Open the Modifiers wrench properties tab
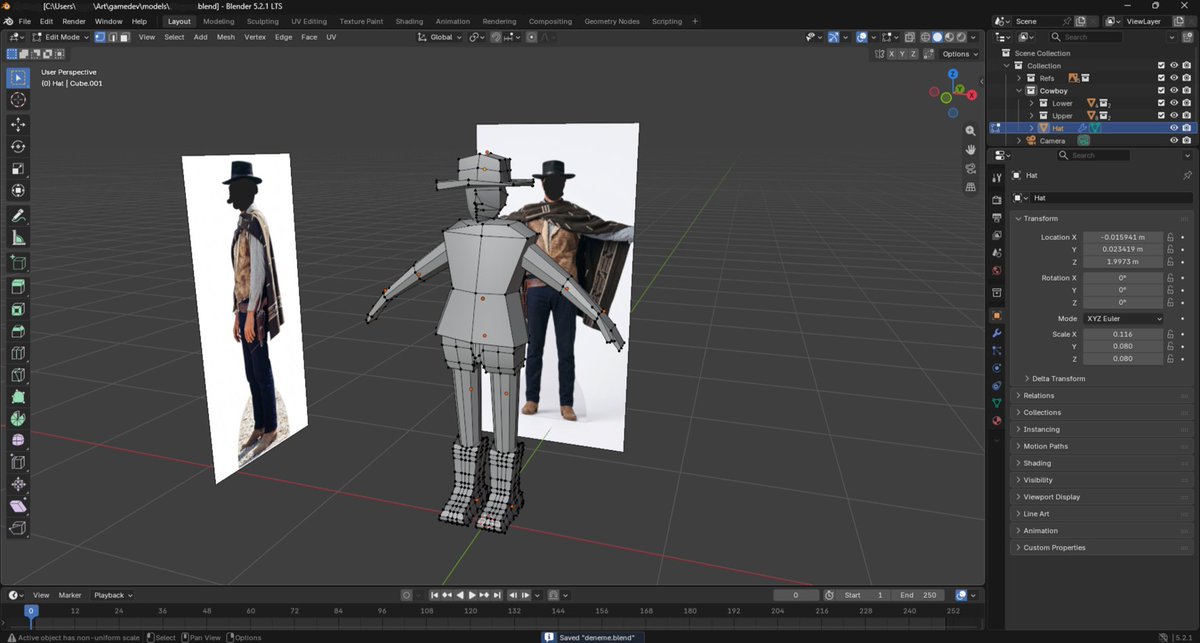1200x643 pixels. pos(996,333)
